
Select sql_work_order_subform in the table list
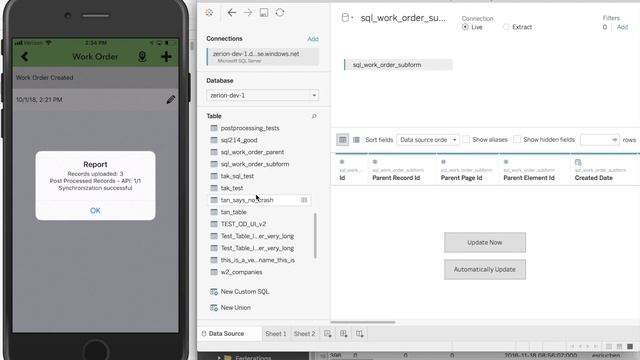tap(255, 164)
